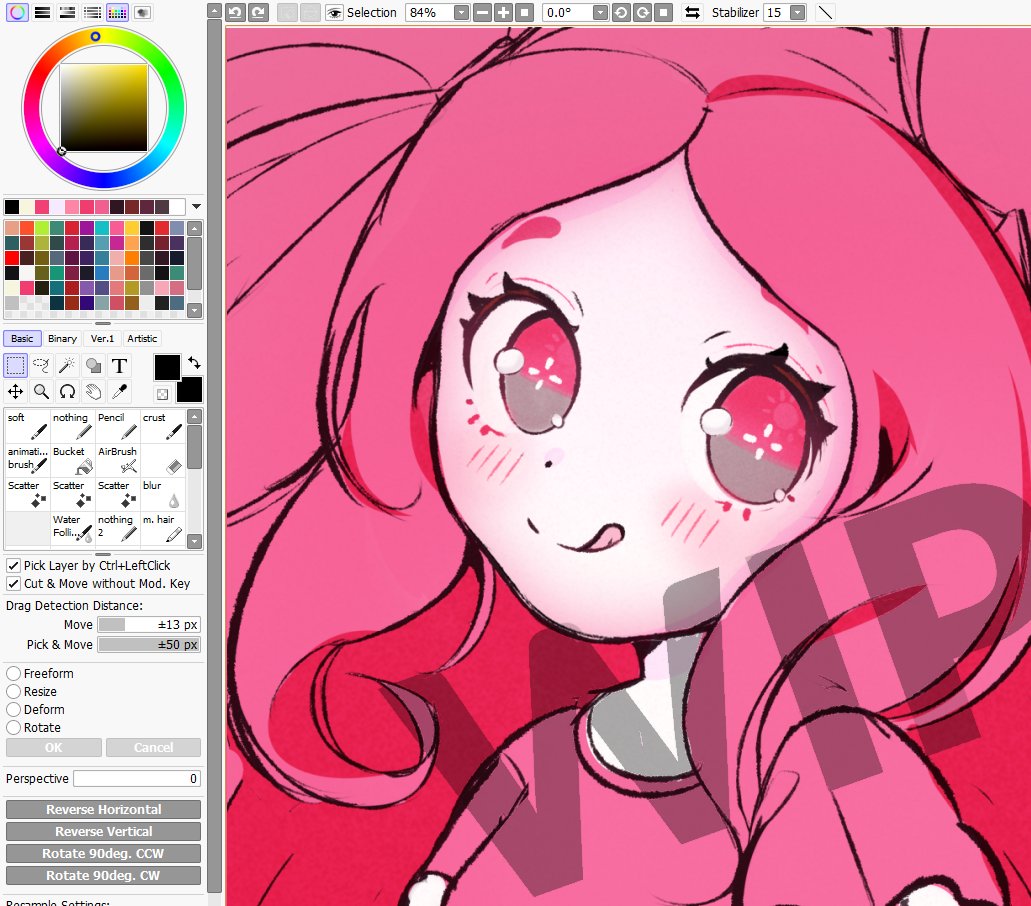The height and width of the screenshot is (906, 1031).
Task: Expand the color history dropdown arrow
Action: (196, 206)
